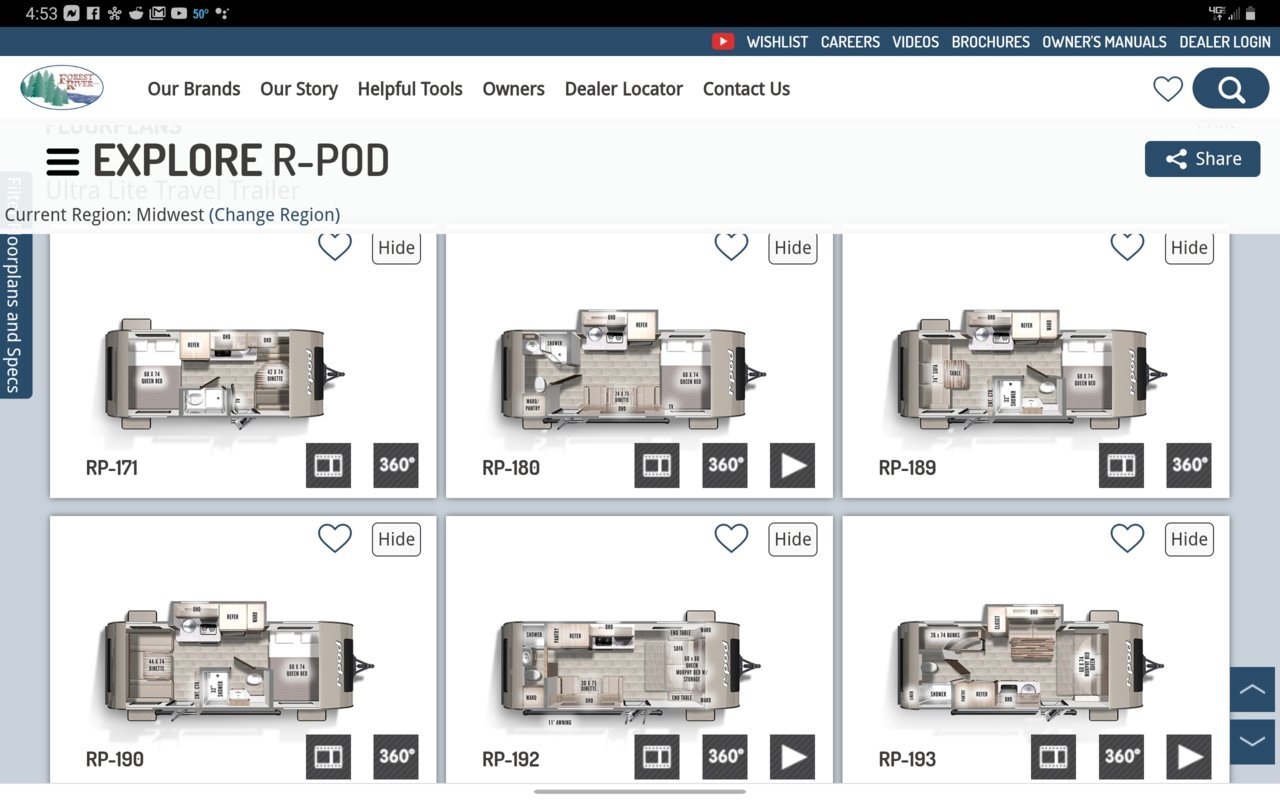Open the Explore R-Pod hamburger menu
1280x800 pixels.
pyautogui.click(x=63, y=162)
